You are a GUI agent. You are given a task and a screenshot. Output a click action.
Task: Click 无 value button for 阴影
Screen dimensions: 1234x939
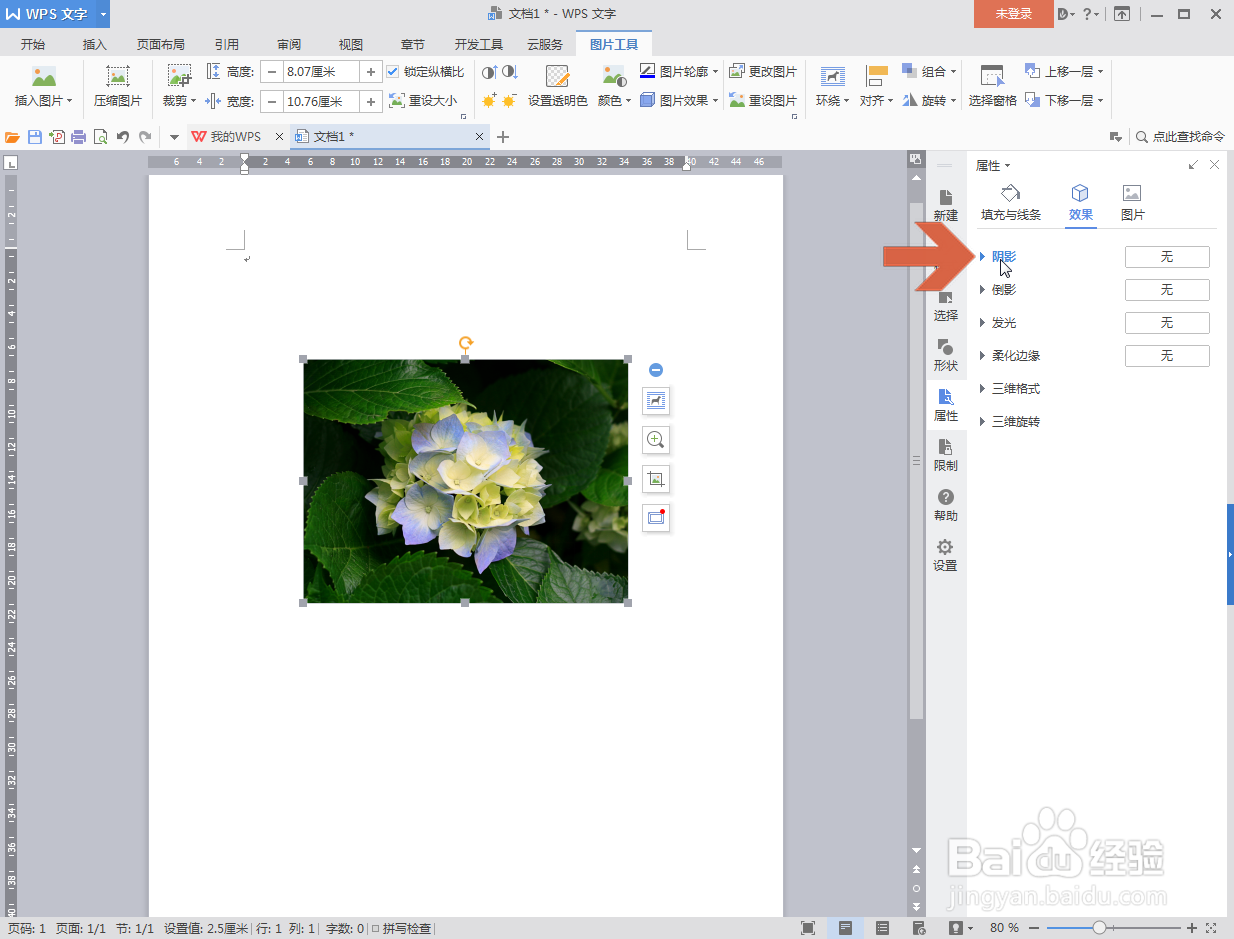(1167, 257)
